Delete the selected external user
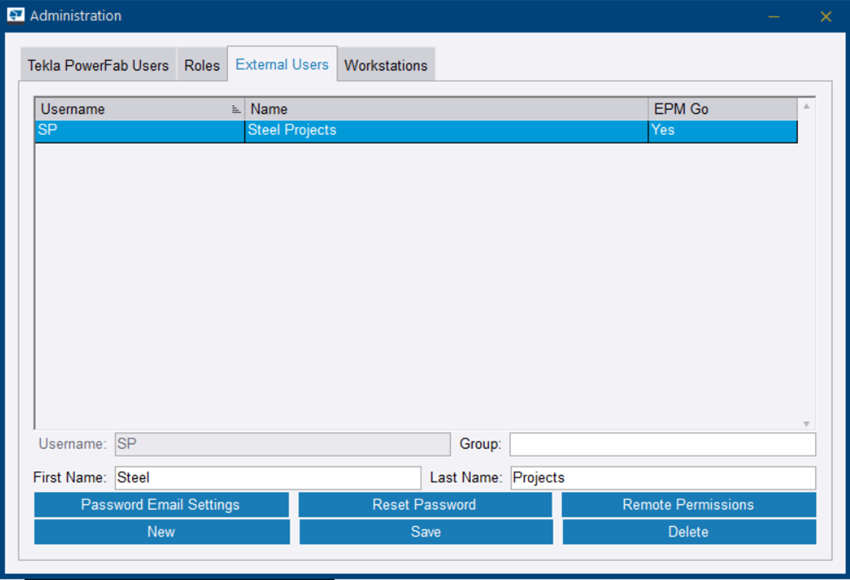The image size is (850, 580). [688, 532]
